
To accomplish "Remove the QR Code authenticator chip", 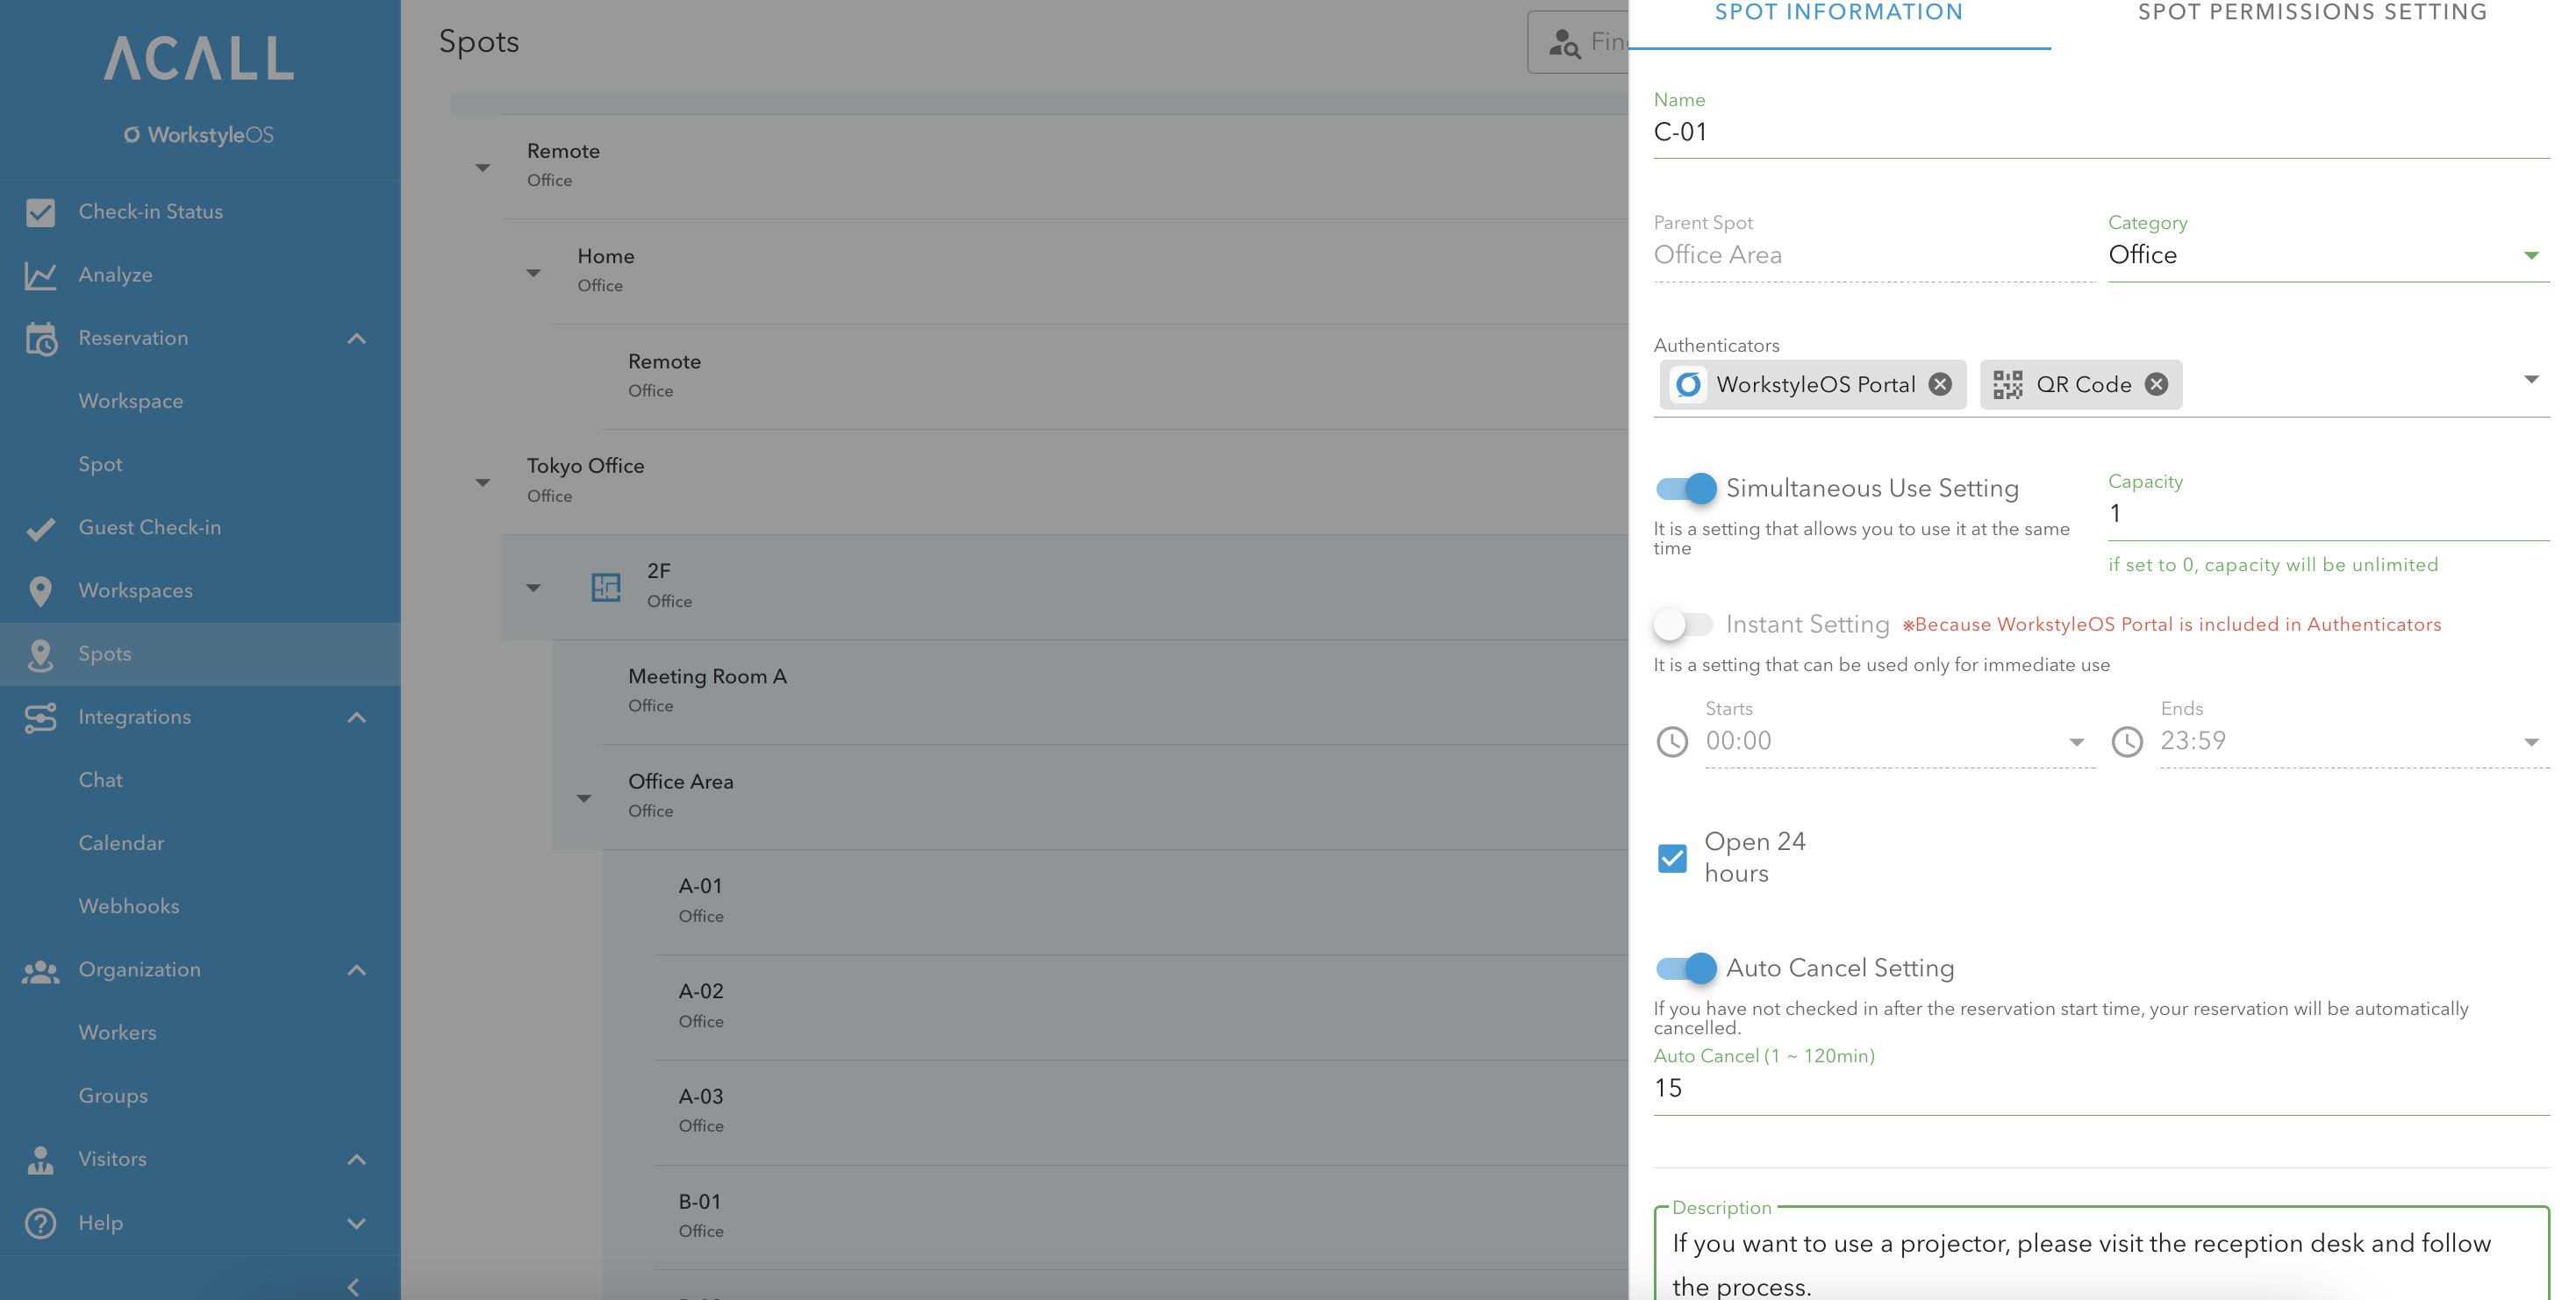I will tap(2157, 385).
